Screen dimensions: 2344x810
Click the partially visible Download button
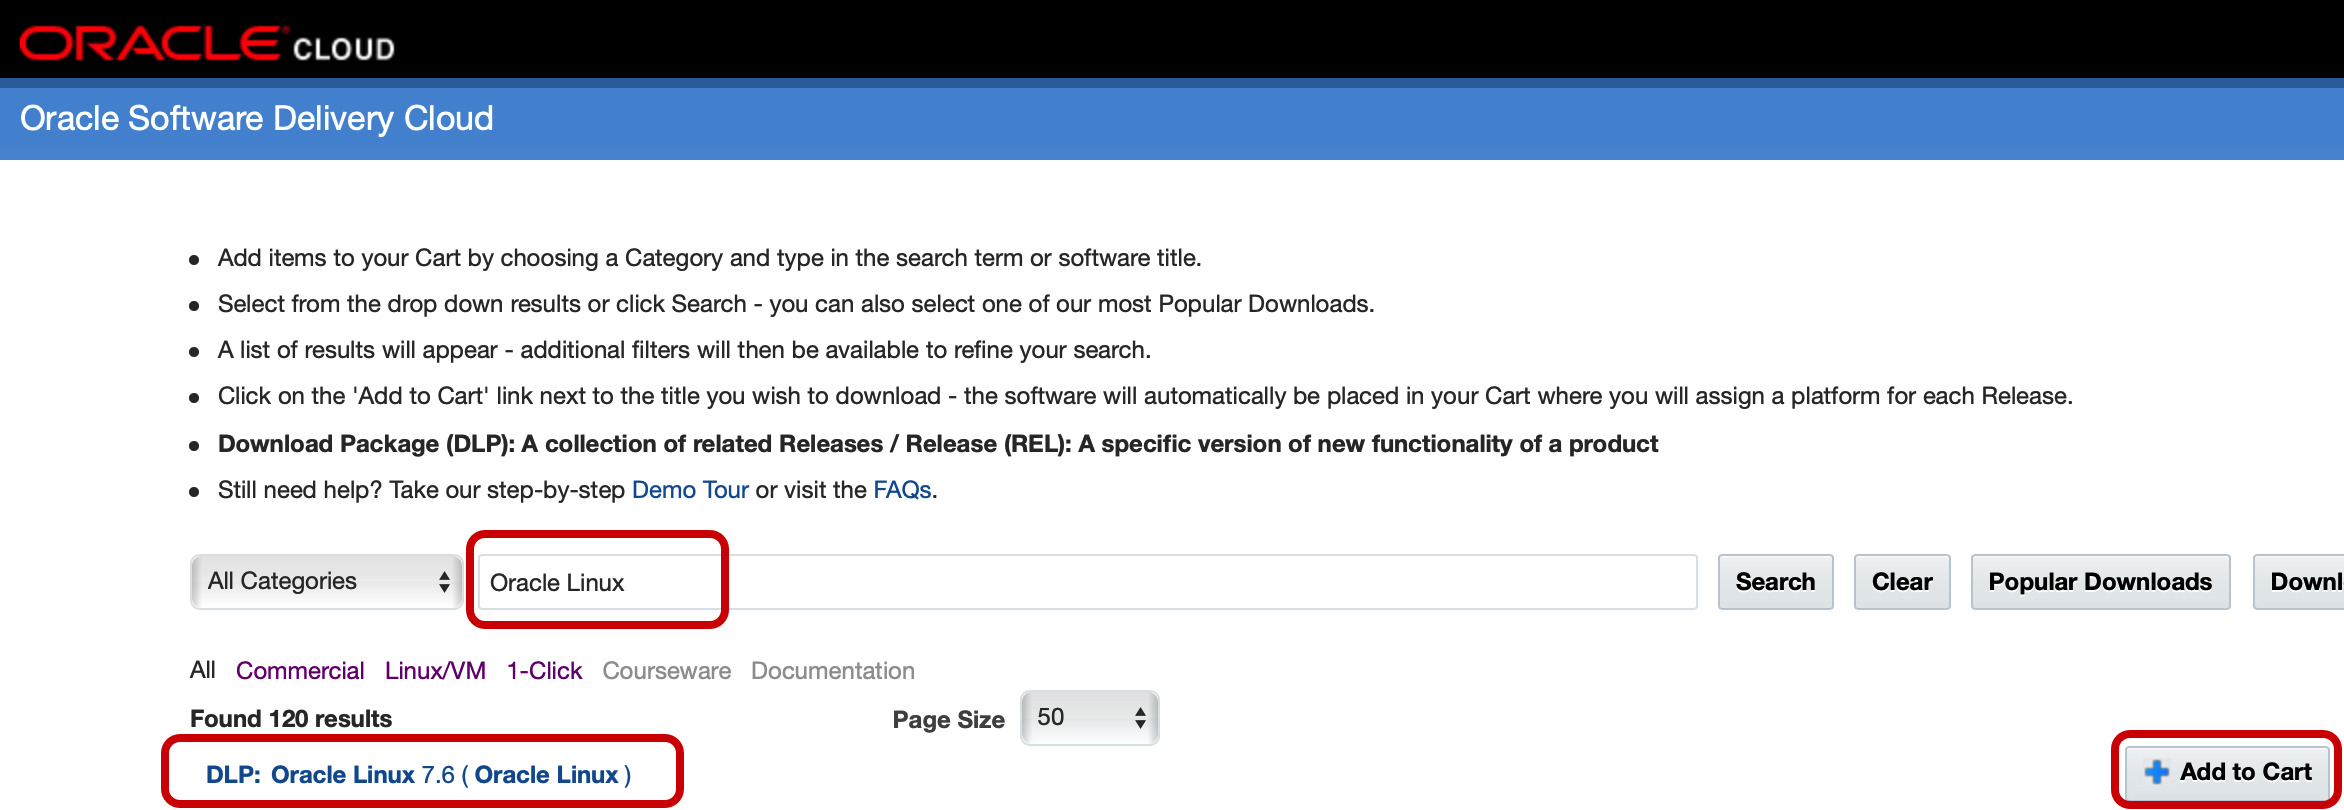(2303, 582)
